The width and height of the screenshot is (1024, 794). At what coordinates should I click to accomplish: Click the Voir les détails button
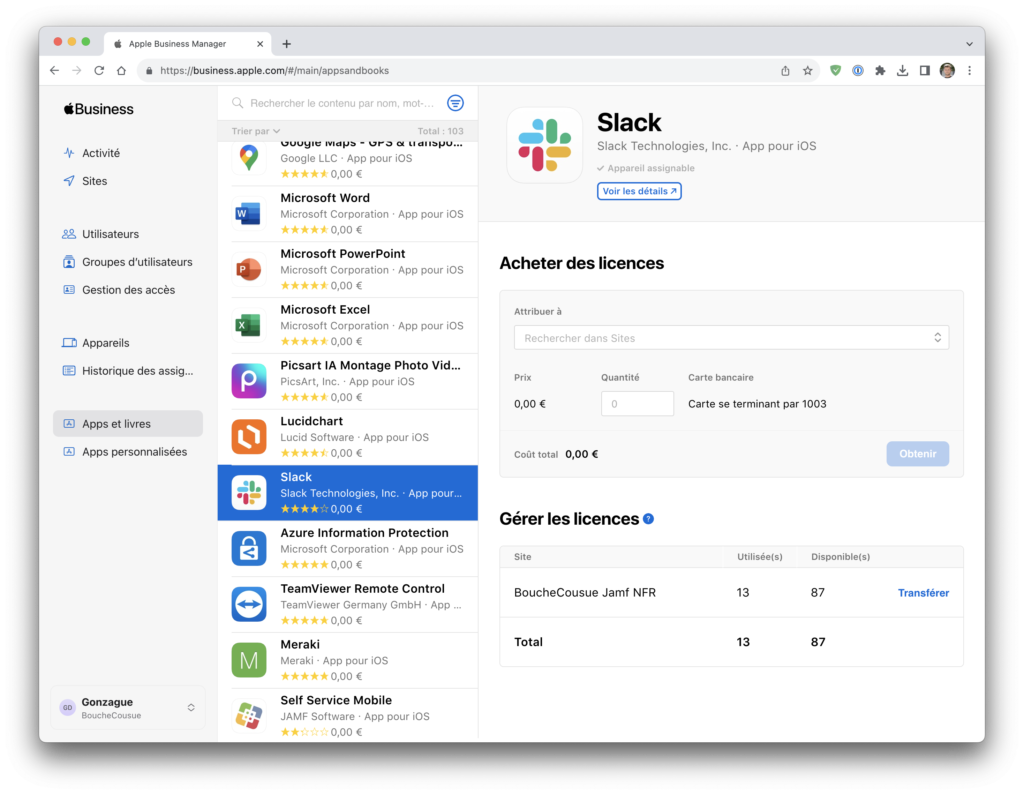[x=639, y=190]
